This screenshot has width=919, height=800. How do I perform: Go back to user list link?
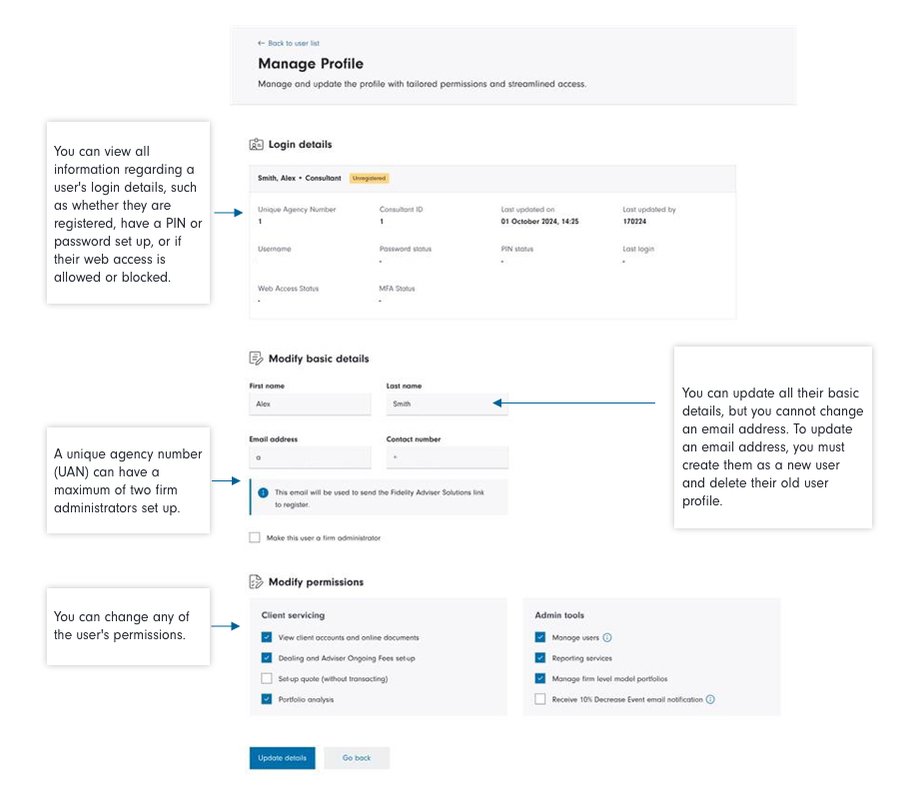[x=288, y=43]
